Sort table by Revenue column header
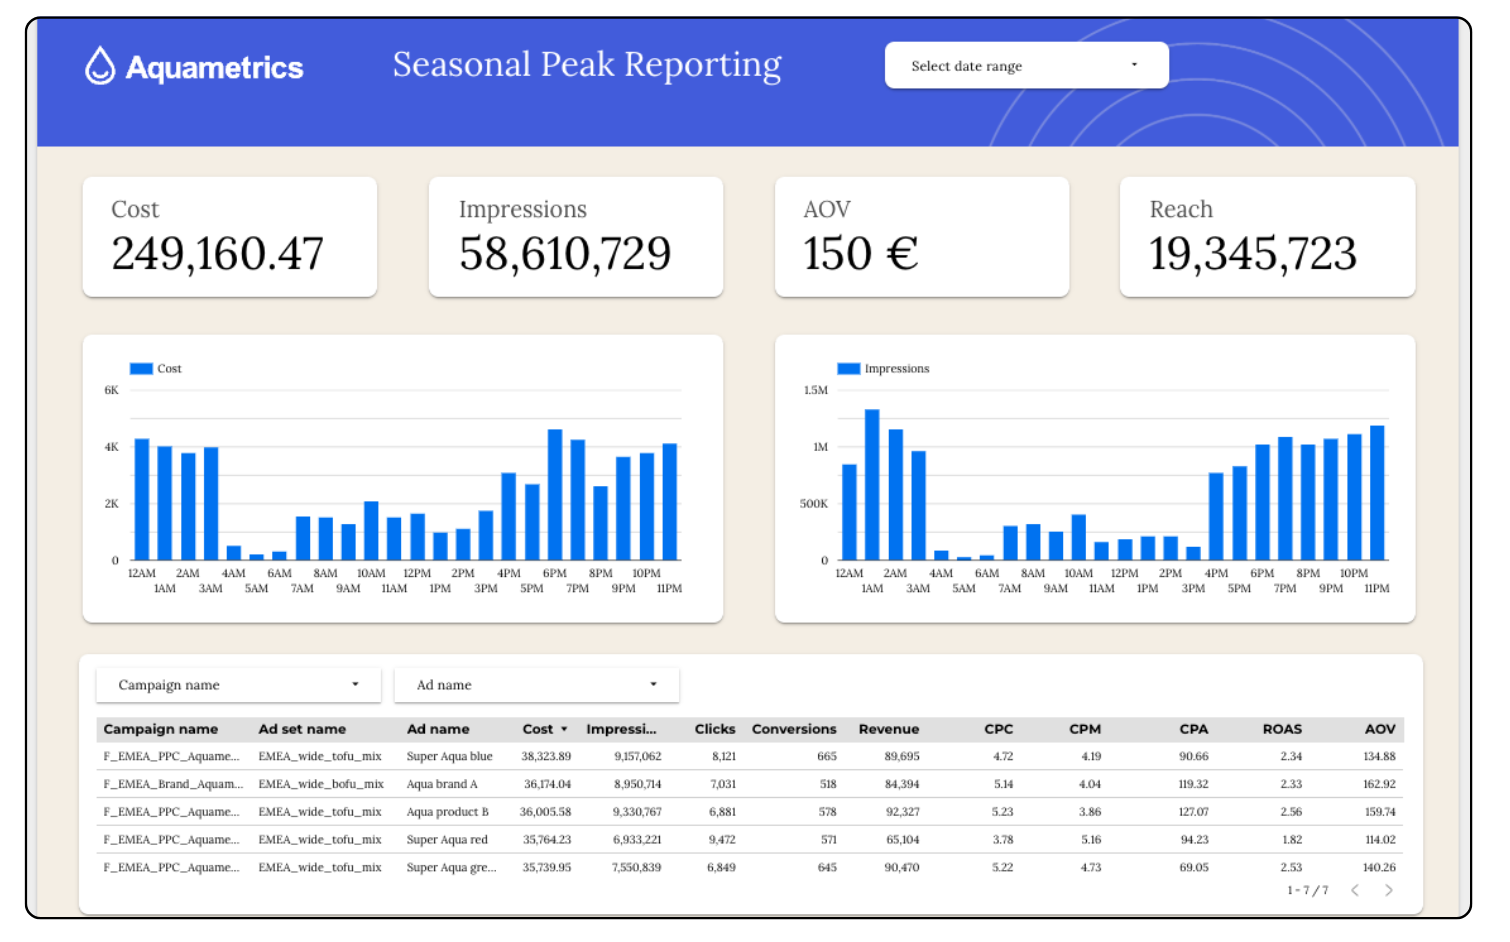The width and height of the screenshot is (1510, 942). [888, 729]
